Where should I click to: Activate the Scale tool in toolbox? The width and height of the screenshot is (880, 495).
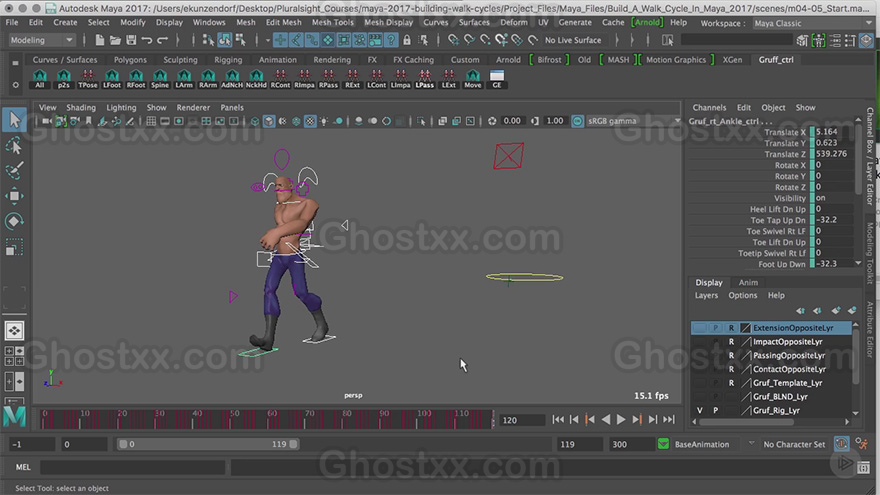(14, 247)
